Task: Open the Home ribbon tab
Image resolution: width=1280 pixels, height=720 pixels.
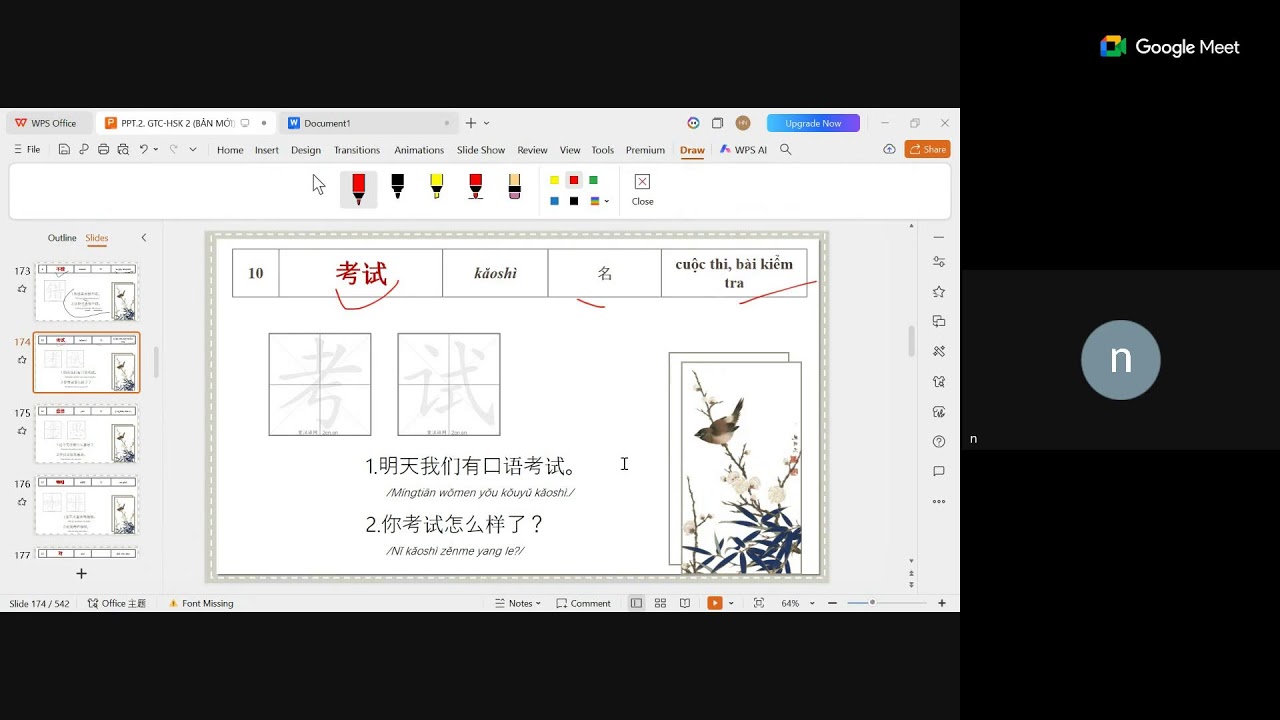Action: [230, 150]
